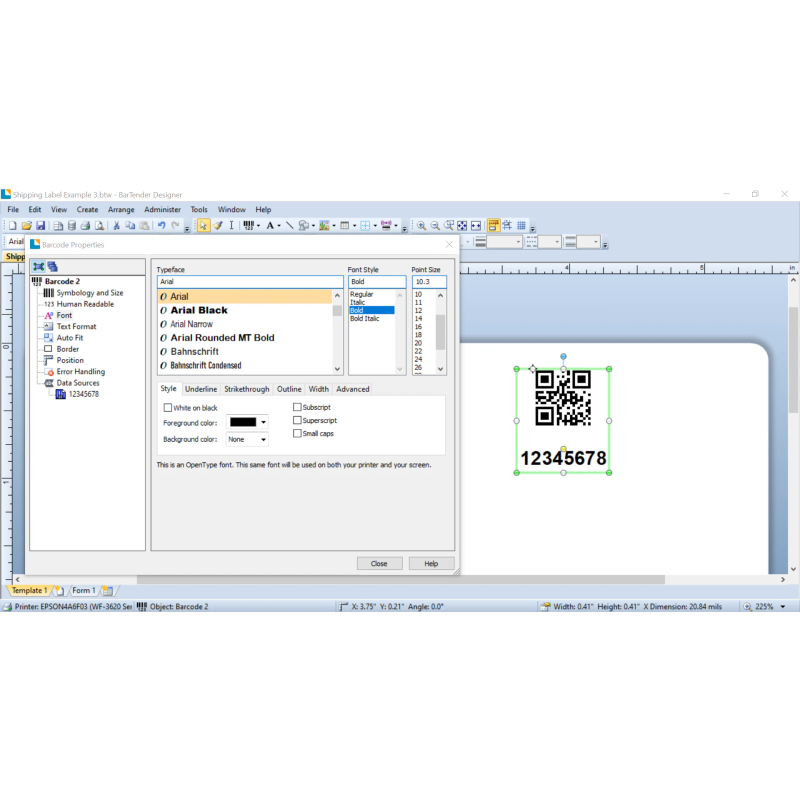This screenshot has height=800, width=800.
Task: Click the Save icon in the toolbar
Action: (x=40, y=226)
